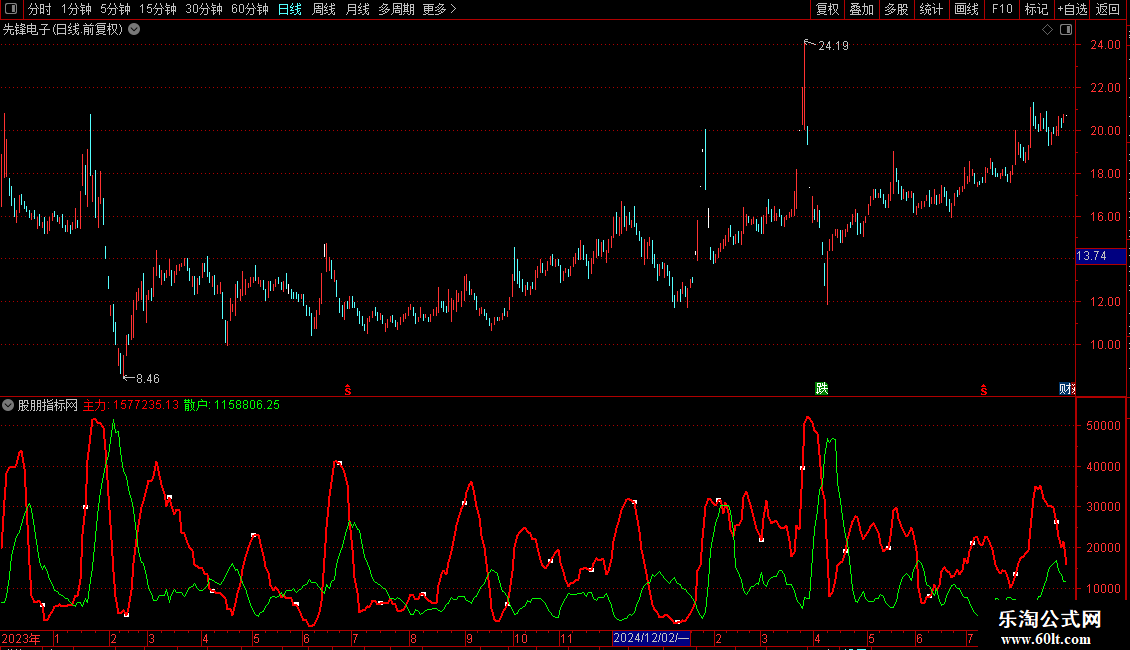Click the 24.19 high price label
This screenshot has height=650, width=1130.
tap(833, 45)
